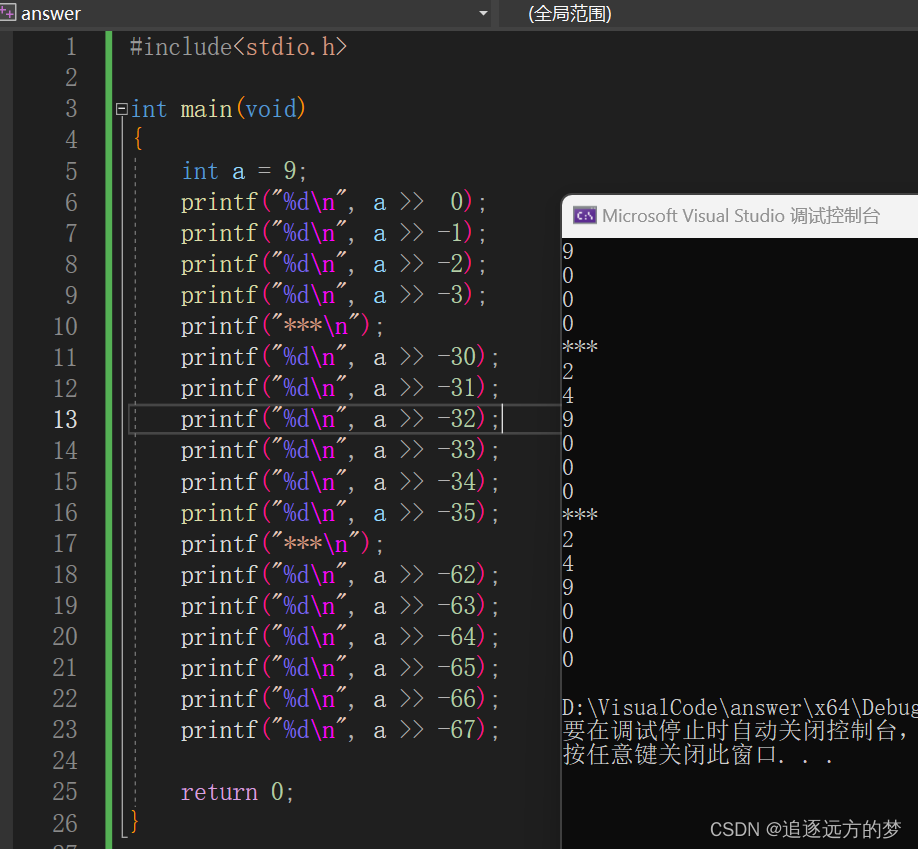Click the 要在调试停止时自动关闭控制台 console line
Image resolution: width=918 pixels, height=849 pixels.
735,731
